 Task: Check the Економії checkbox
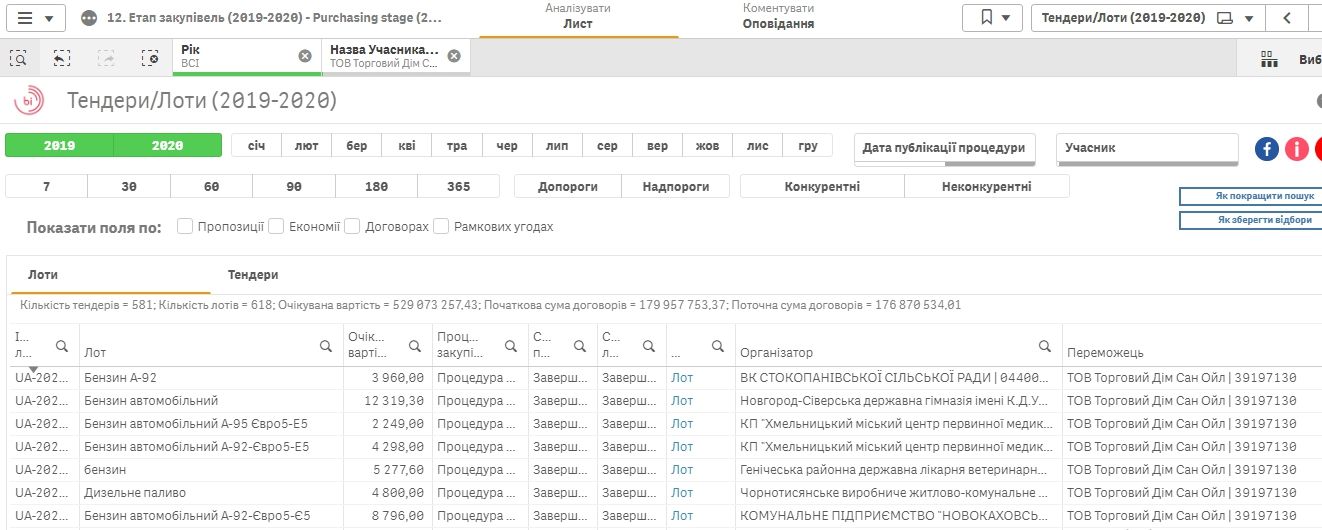tap(276, 226)
